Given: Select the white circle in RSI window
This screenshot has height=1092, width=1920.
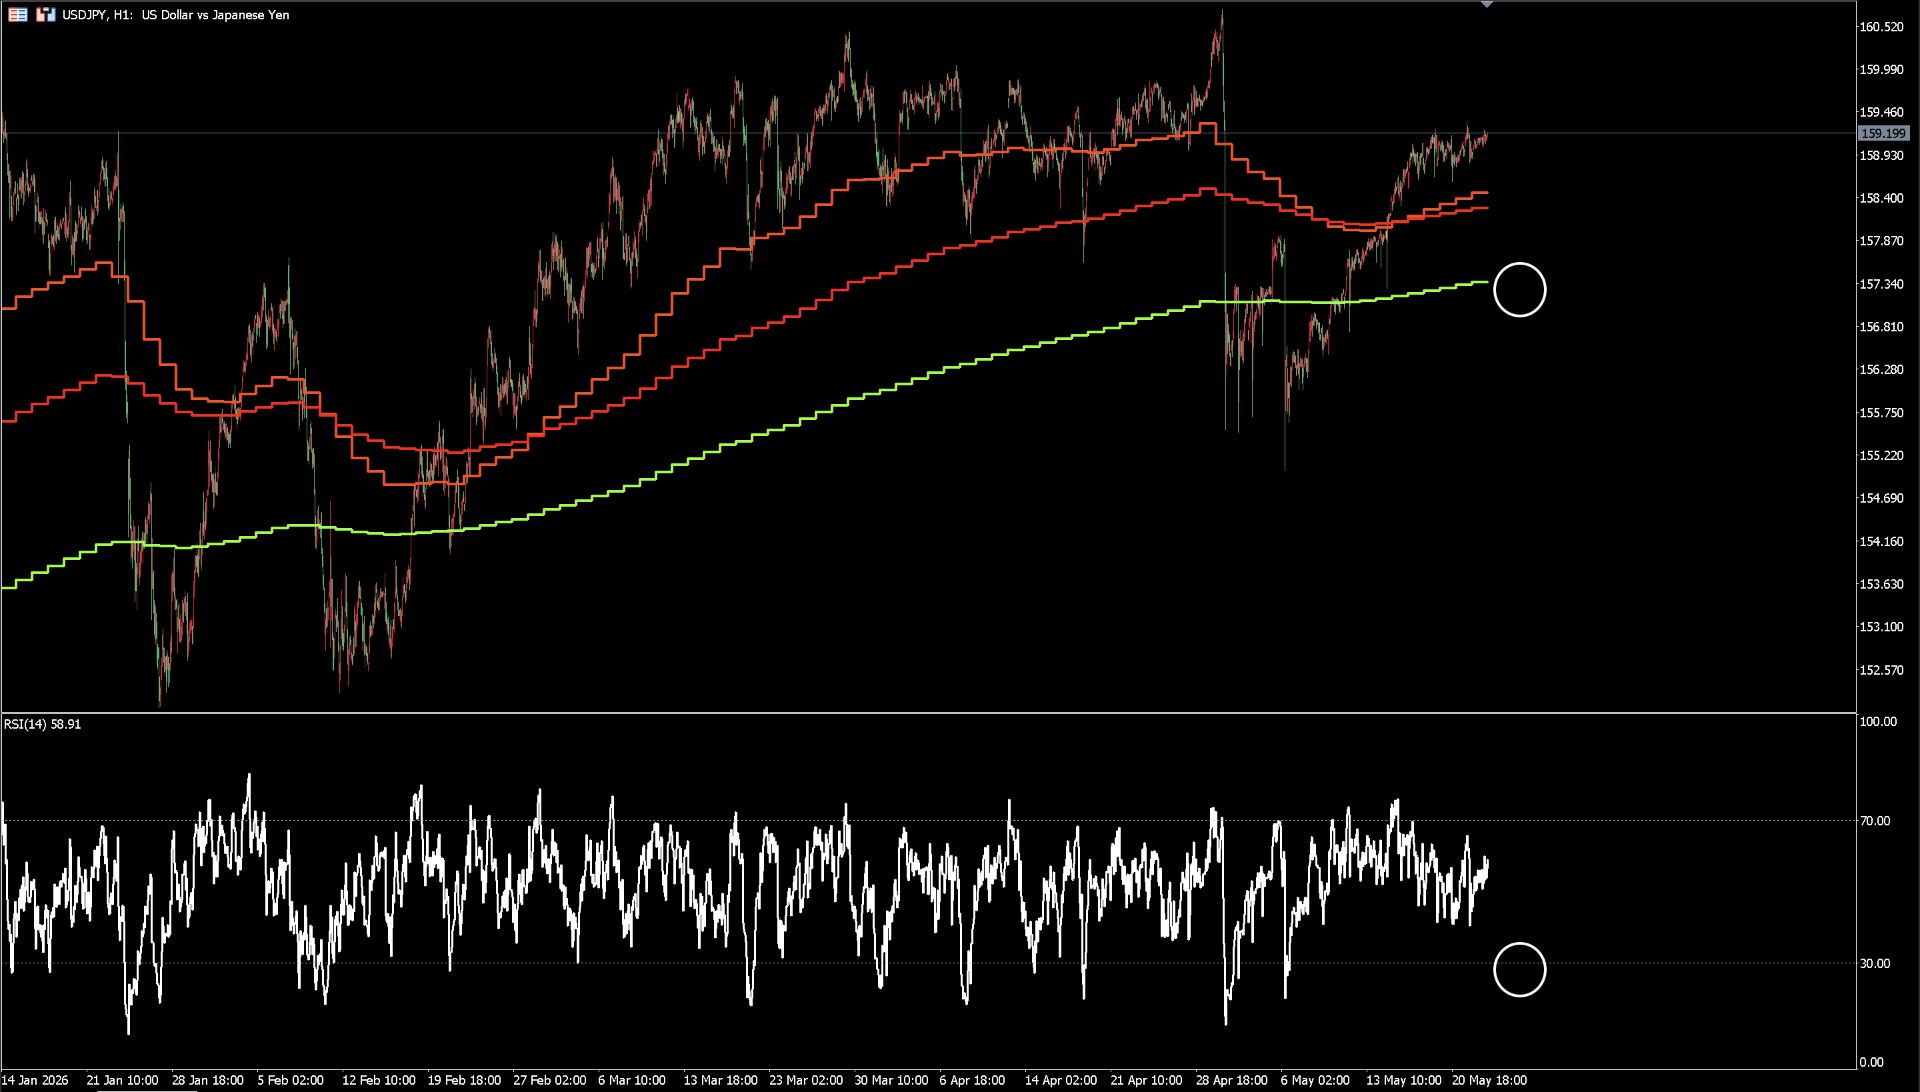Looking at the screenshot, I should pyautogui.click(x=1519, y=970).
